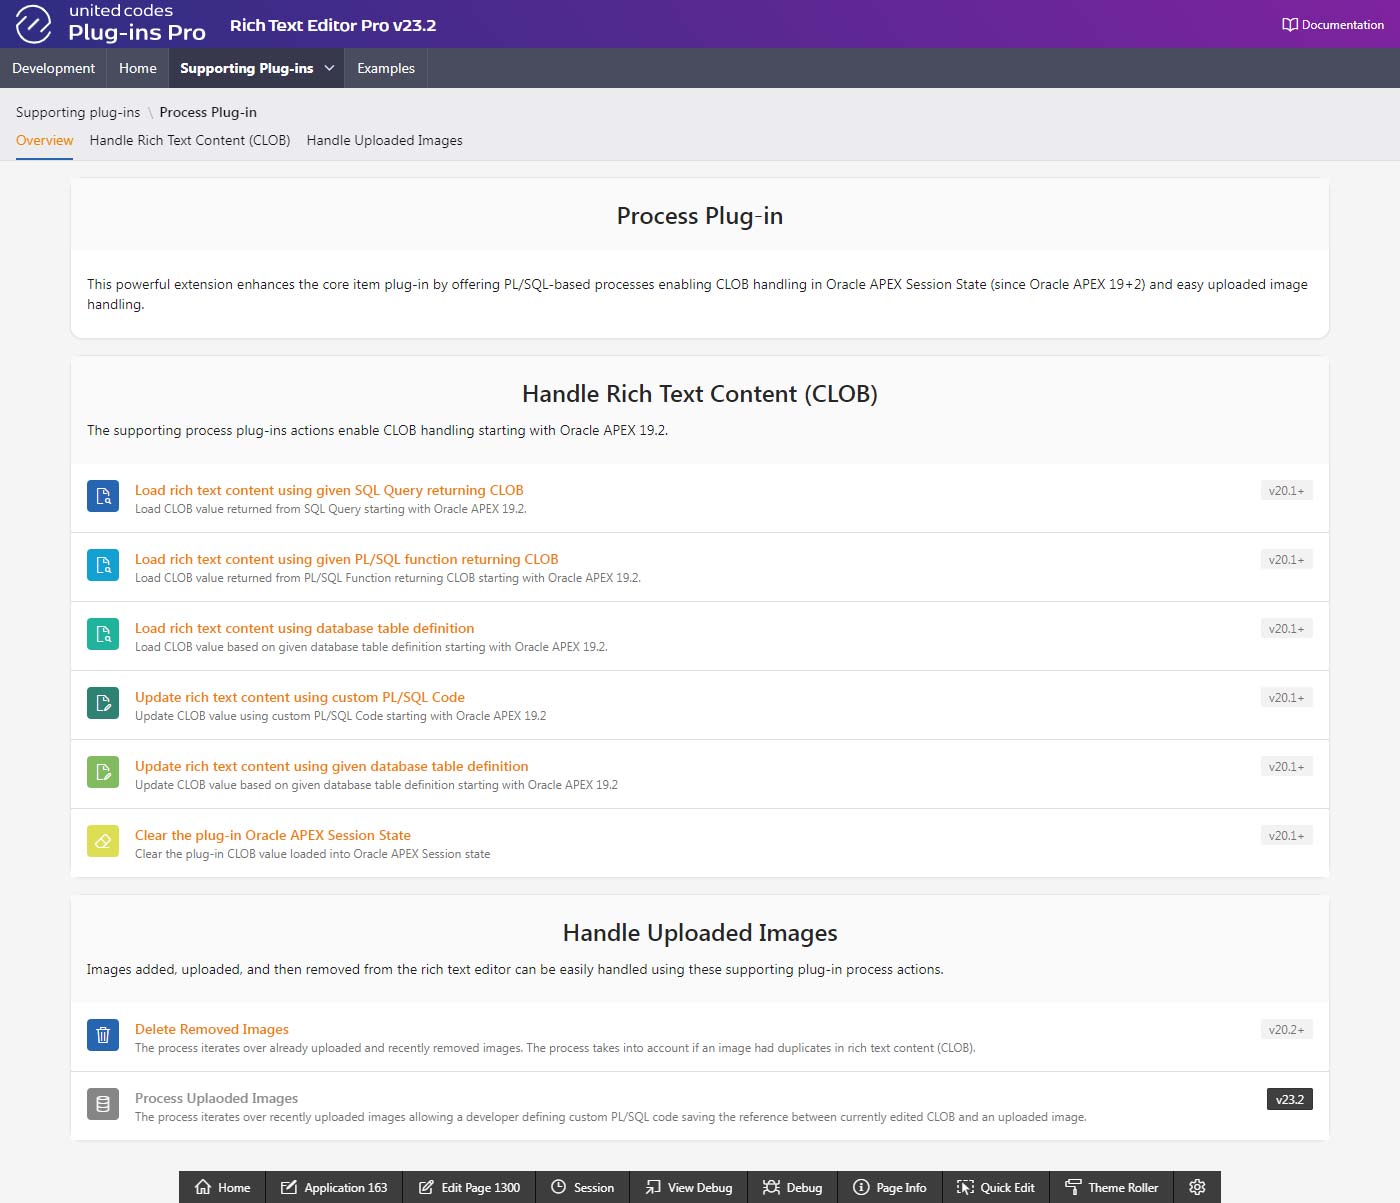Click the View Debug icon

[x=653, y=1187]
